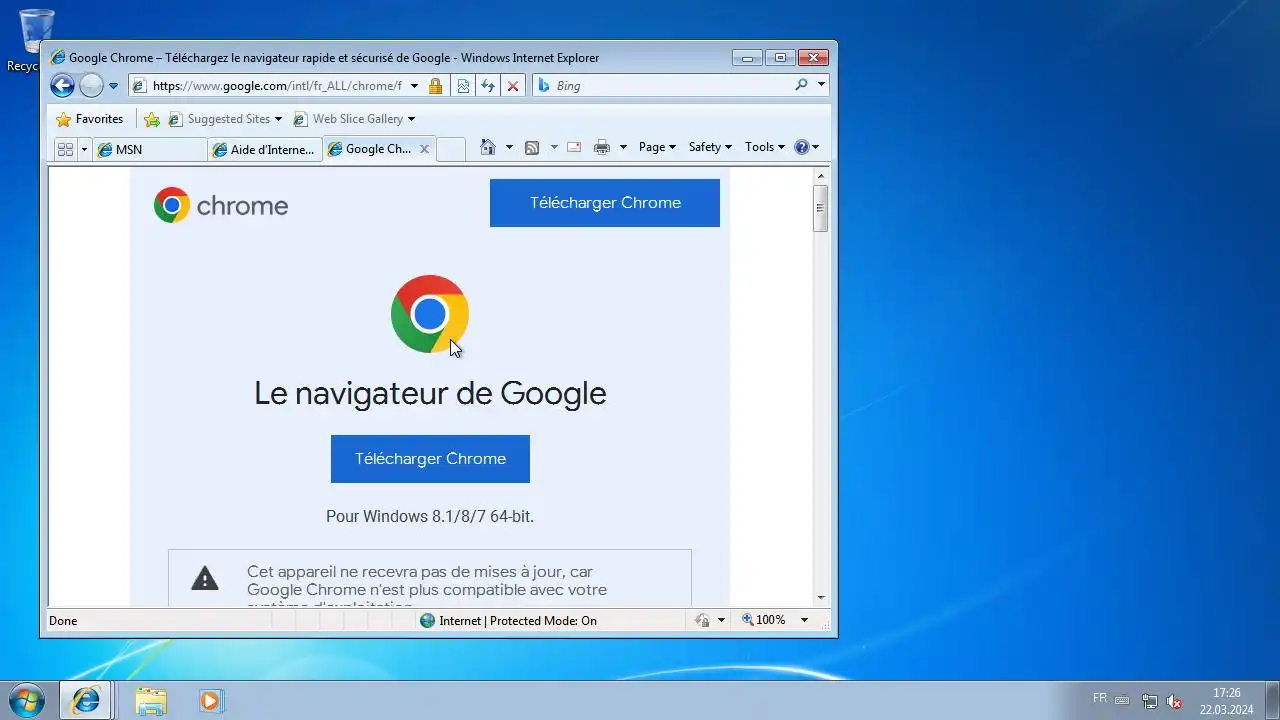Open the Quick Tabs grid icon
Viewport: 1280px width, 720px height.
[65, 149]
